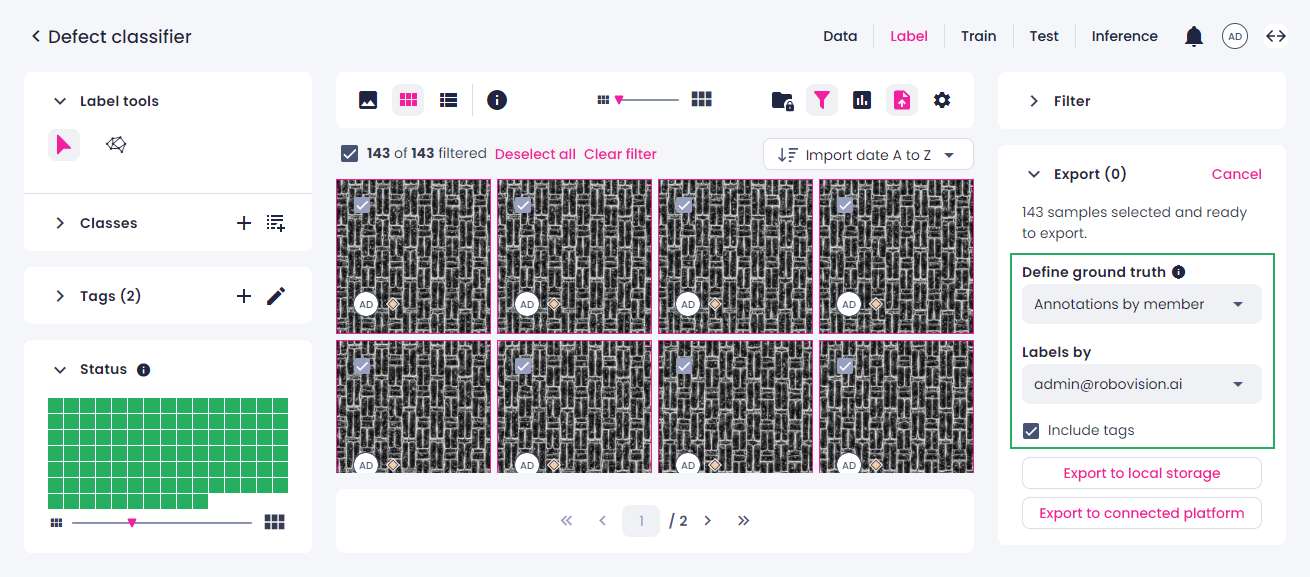Image resolution: width=1310 pixels, height=577 pixels.
Task: Edit tags with pencil icon
Action: pyautogui.click(x=276, y=296)
